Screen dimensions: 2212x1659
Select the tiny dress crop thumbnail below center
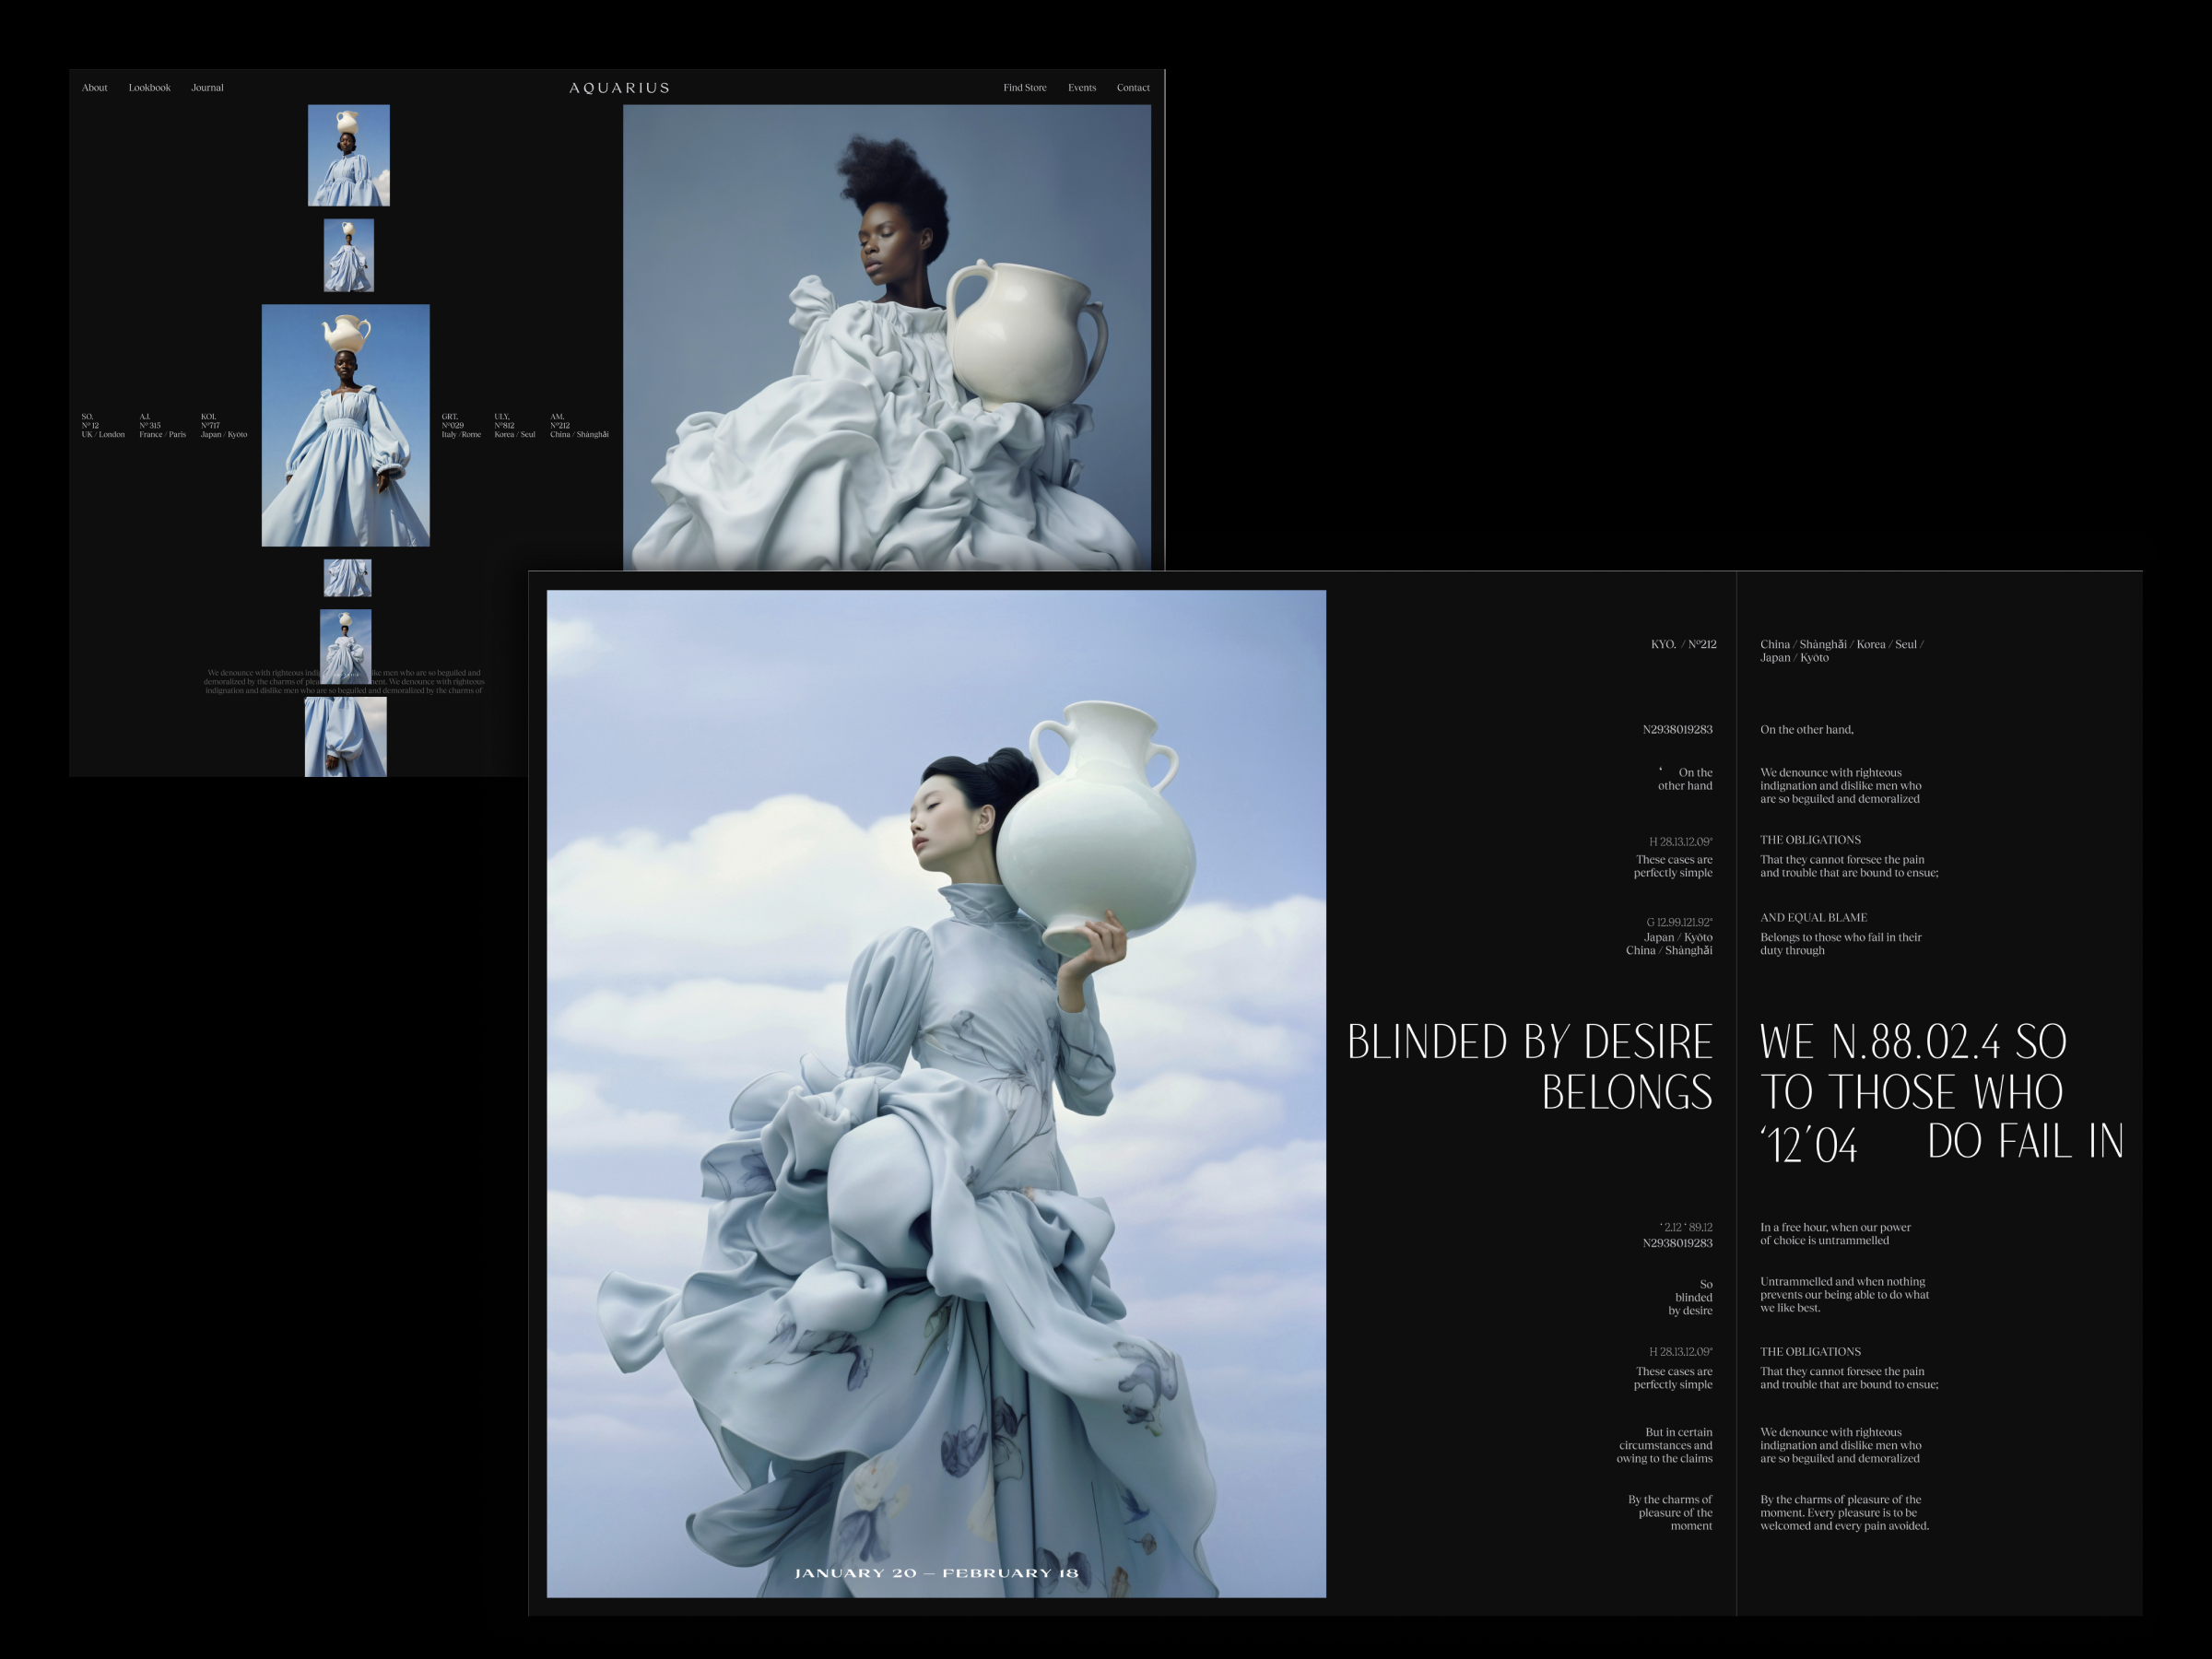pyautogui.click(x=347, y=577)
